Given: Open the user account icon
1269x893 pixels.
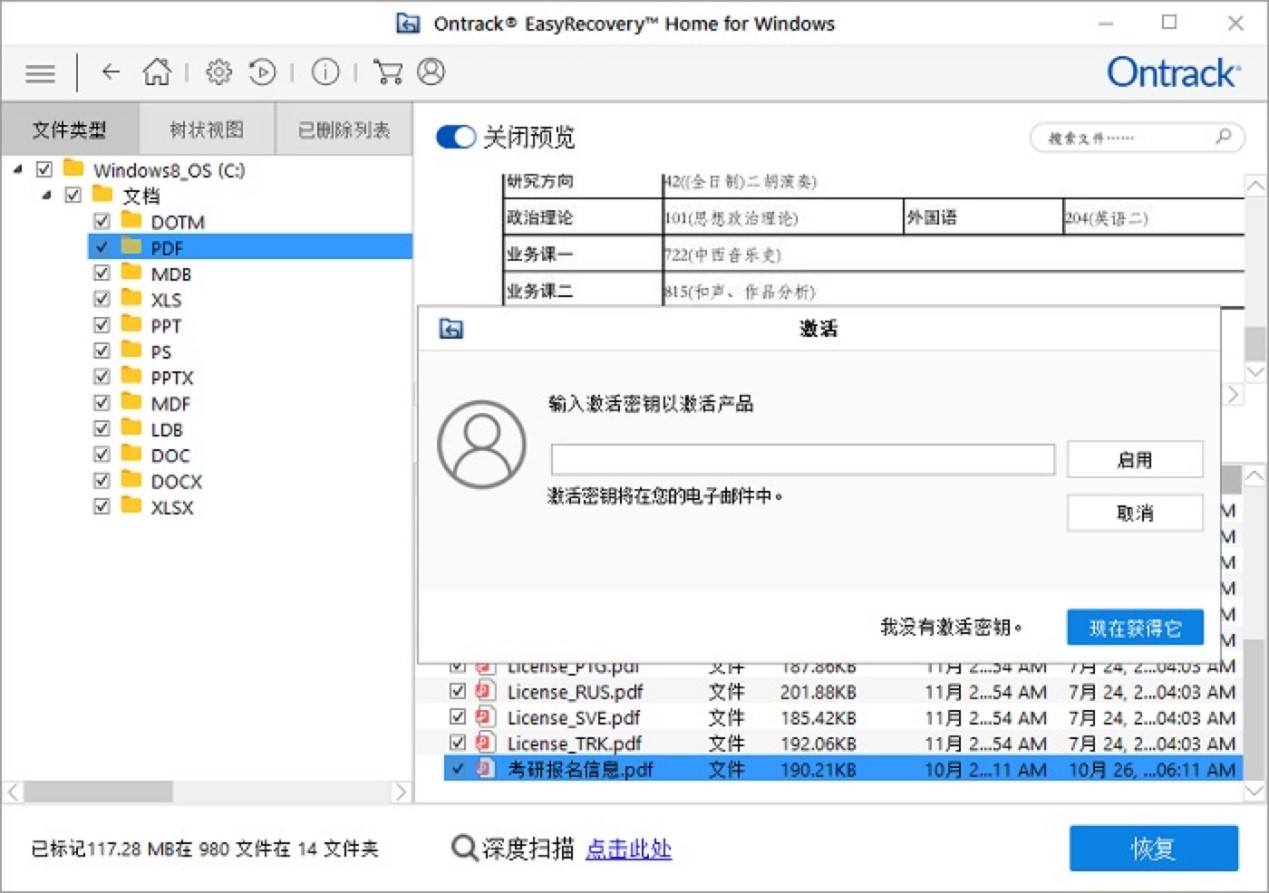Looking at the screenshot, I should 432,72.
